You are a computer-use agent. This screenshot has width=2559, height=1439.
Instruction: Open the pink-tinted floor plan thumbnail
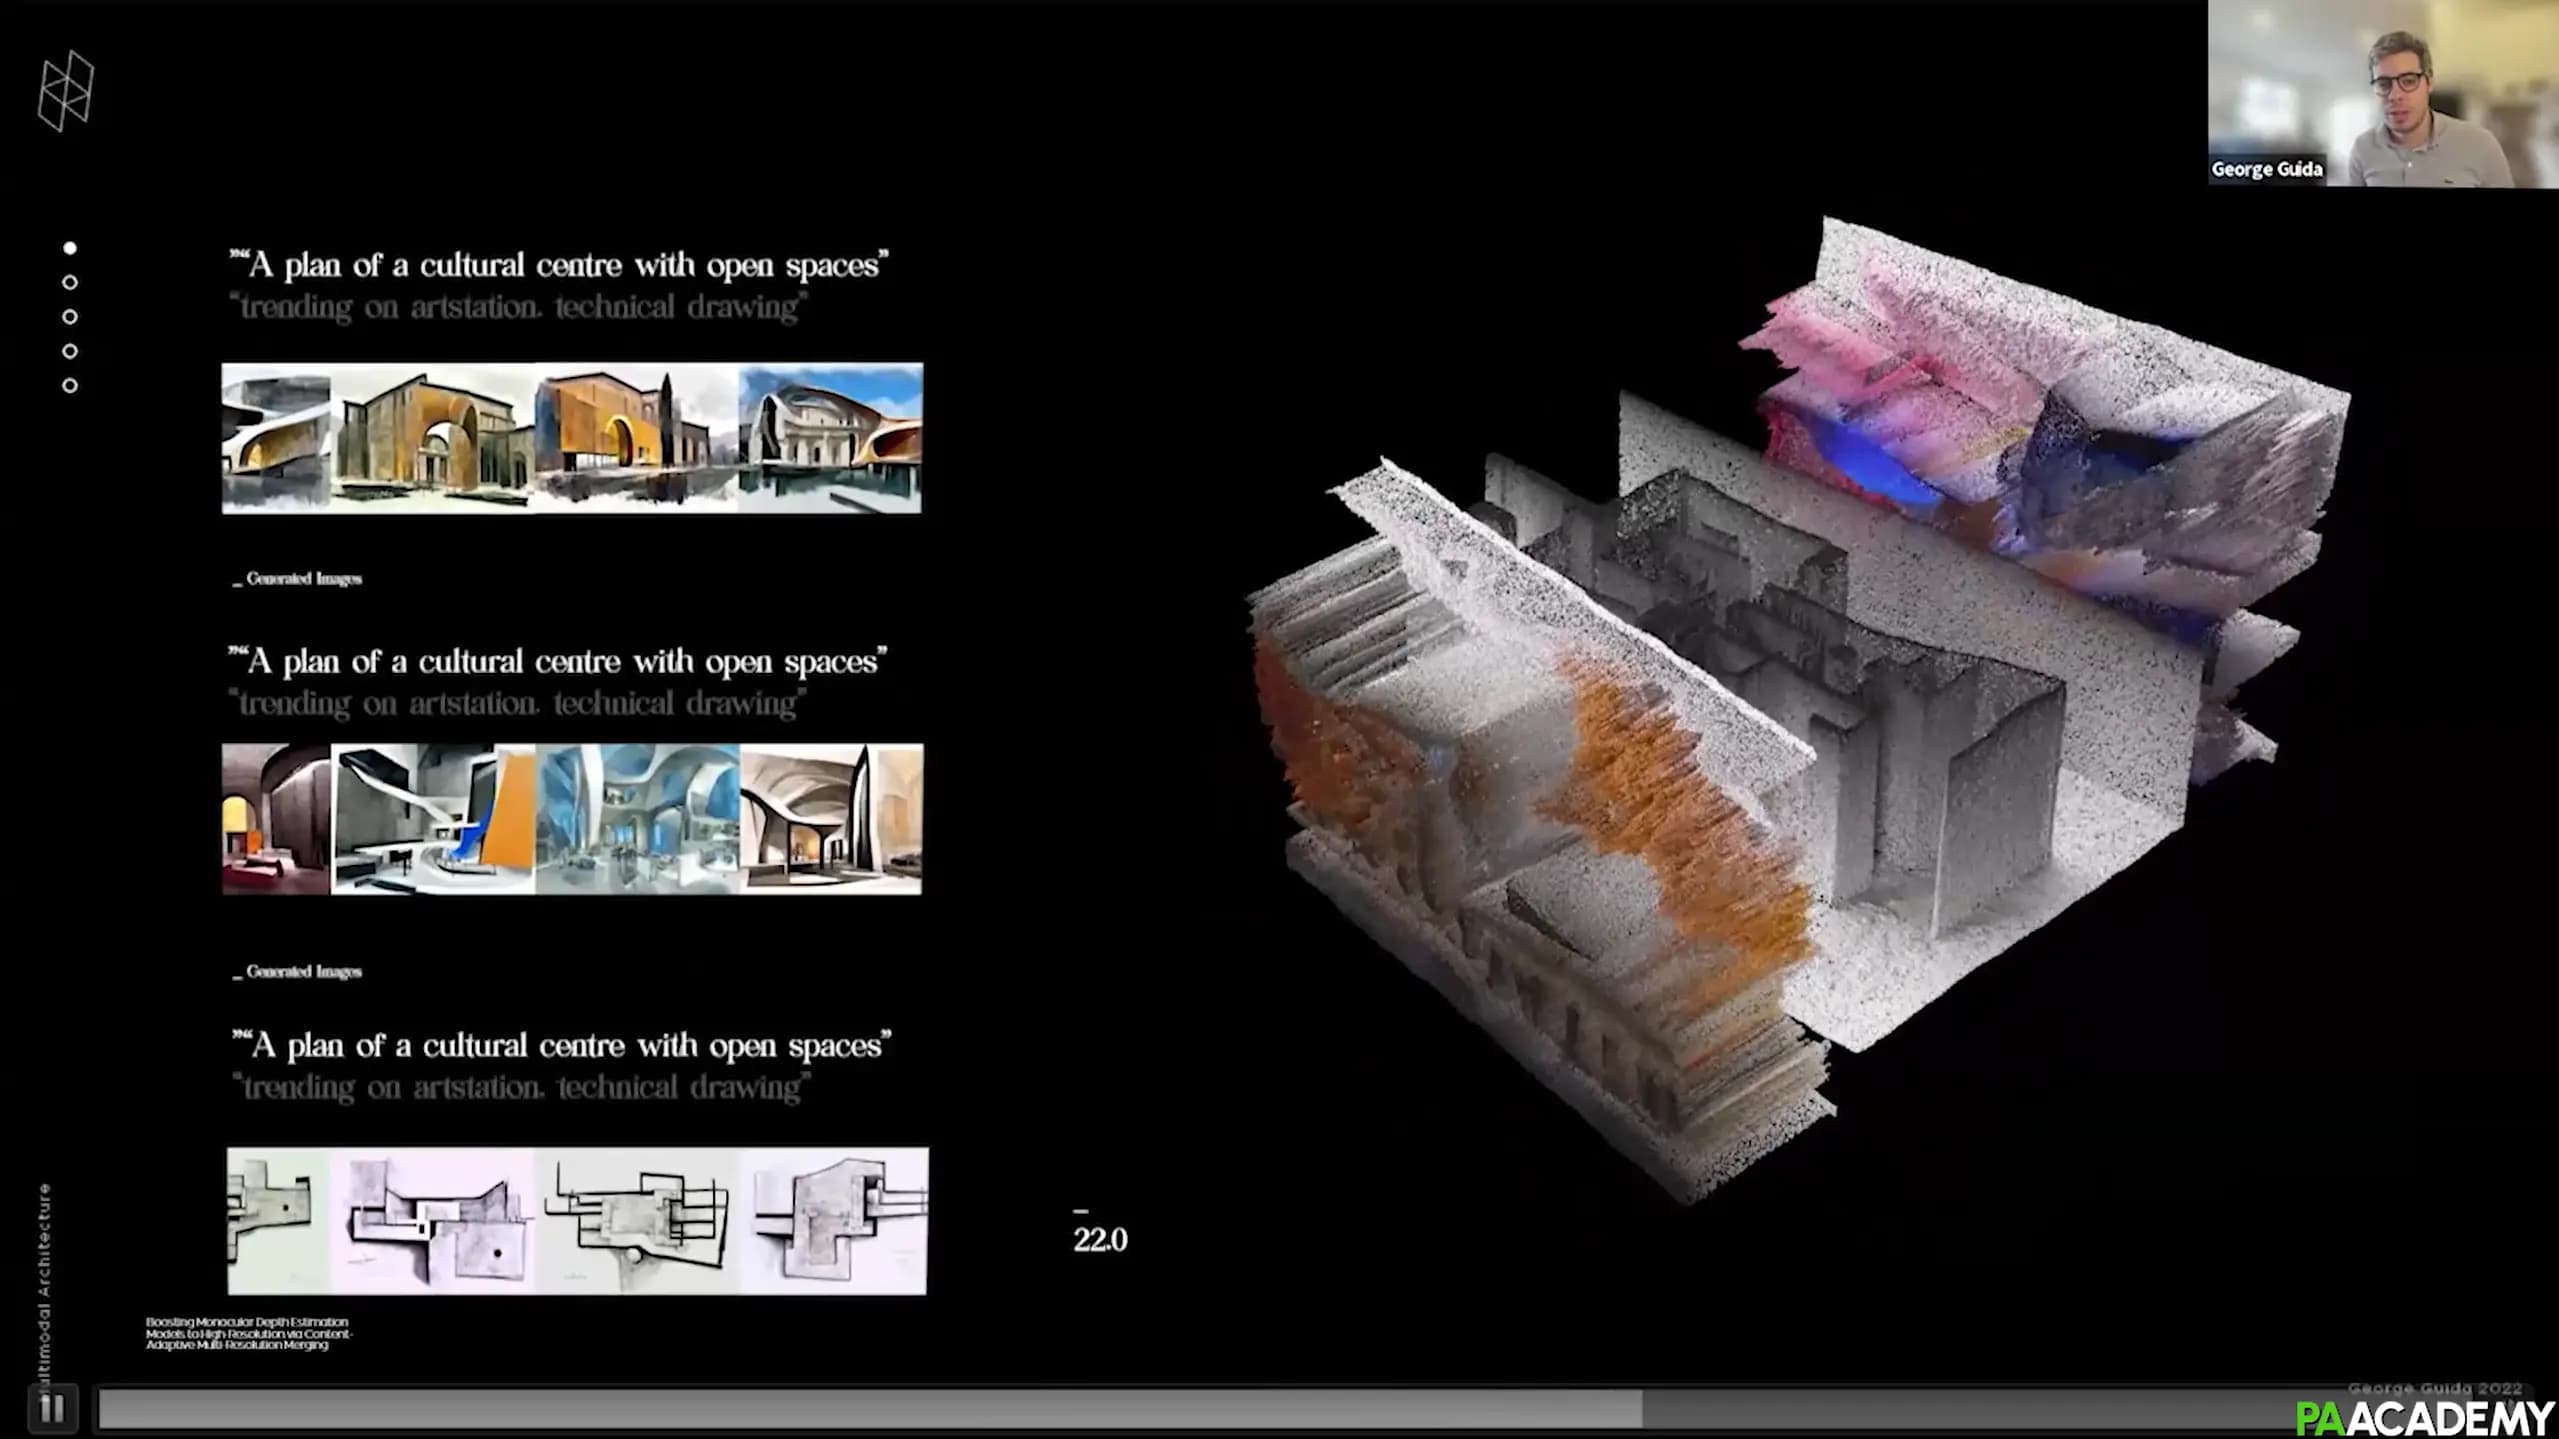(433, 1221)
